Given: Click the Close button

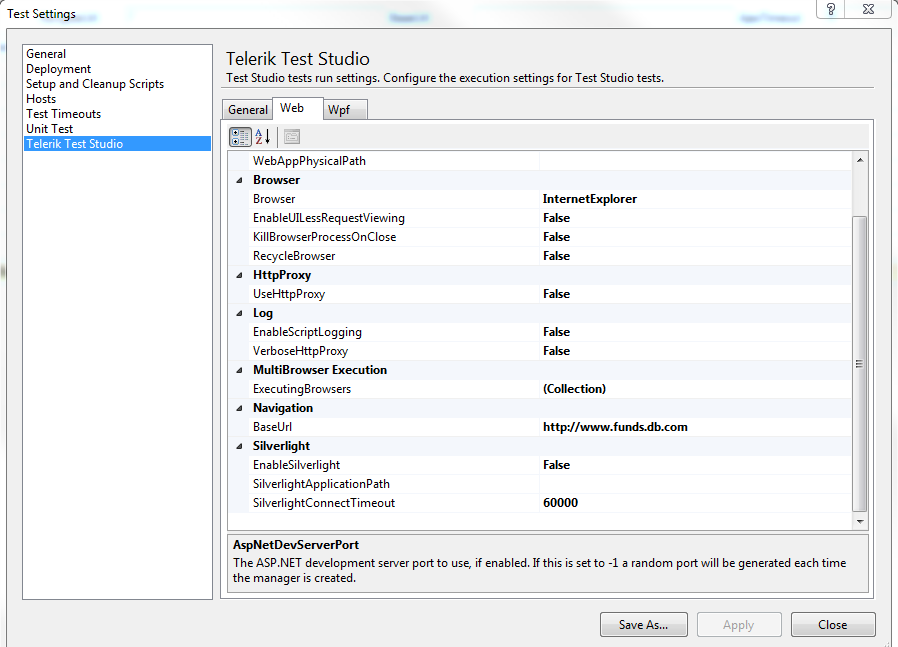Looking at the screenshot, I should click(x=832, y=625).
